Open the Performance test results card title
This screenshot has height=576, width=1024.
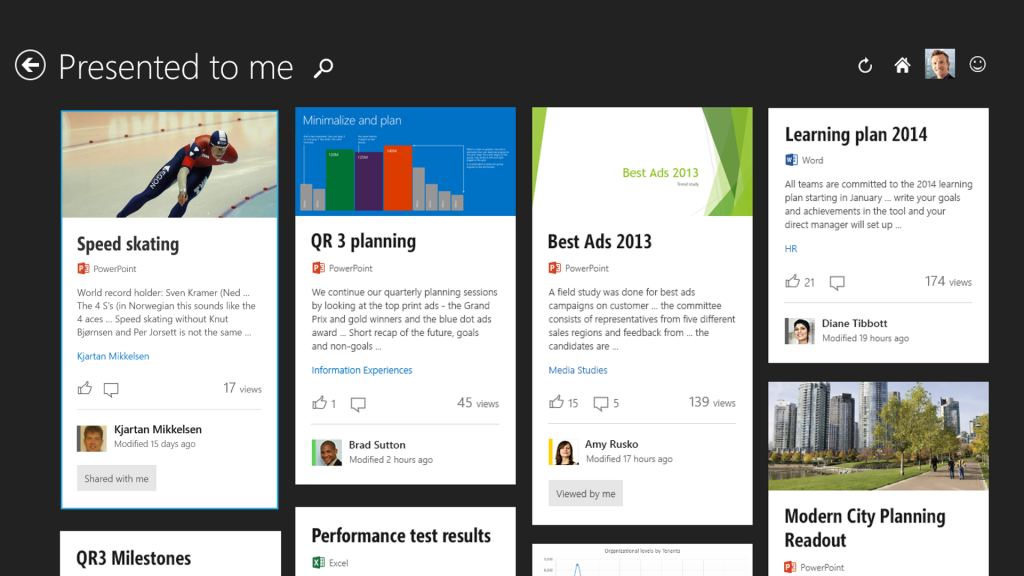point(401,536)
